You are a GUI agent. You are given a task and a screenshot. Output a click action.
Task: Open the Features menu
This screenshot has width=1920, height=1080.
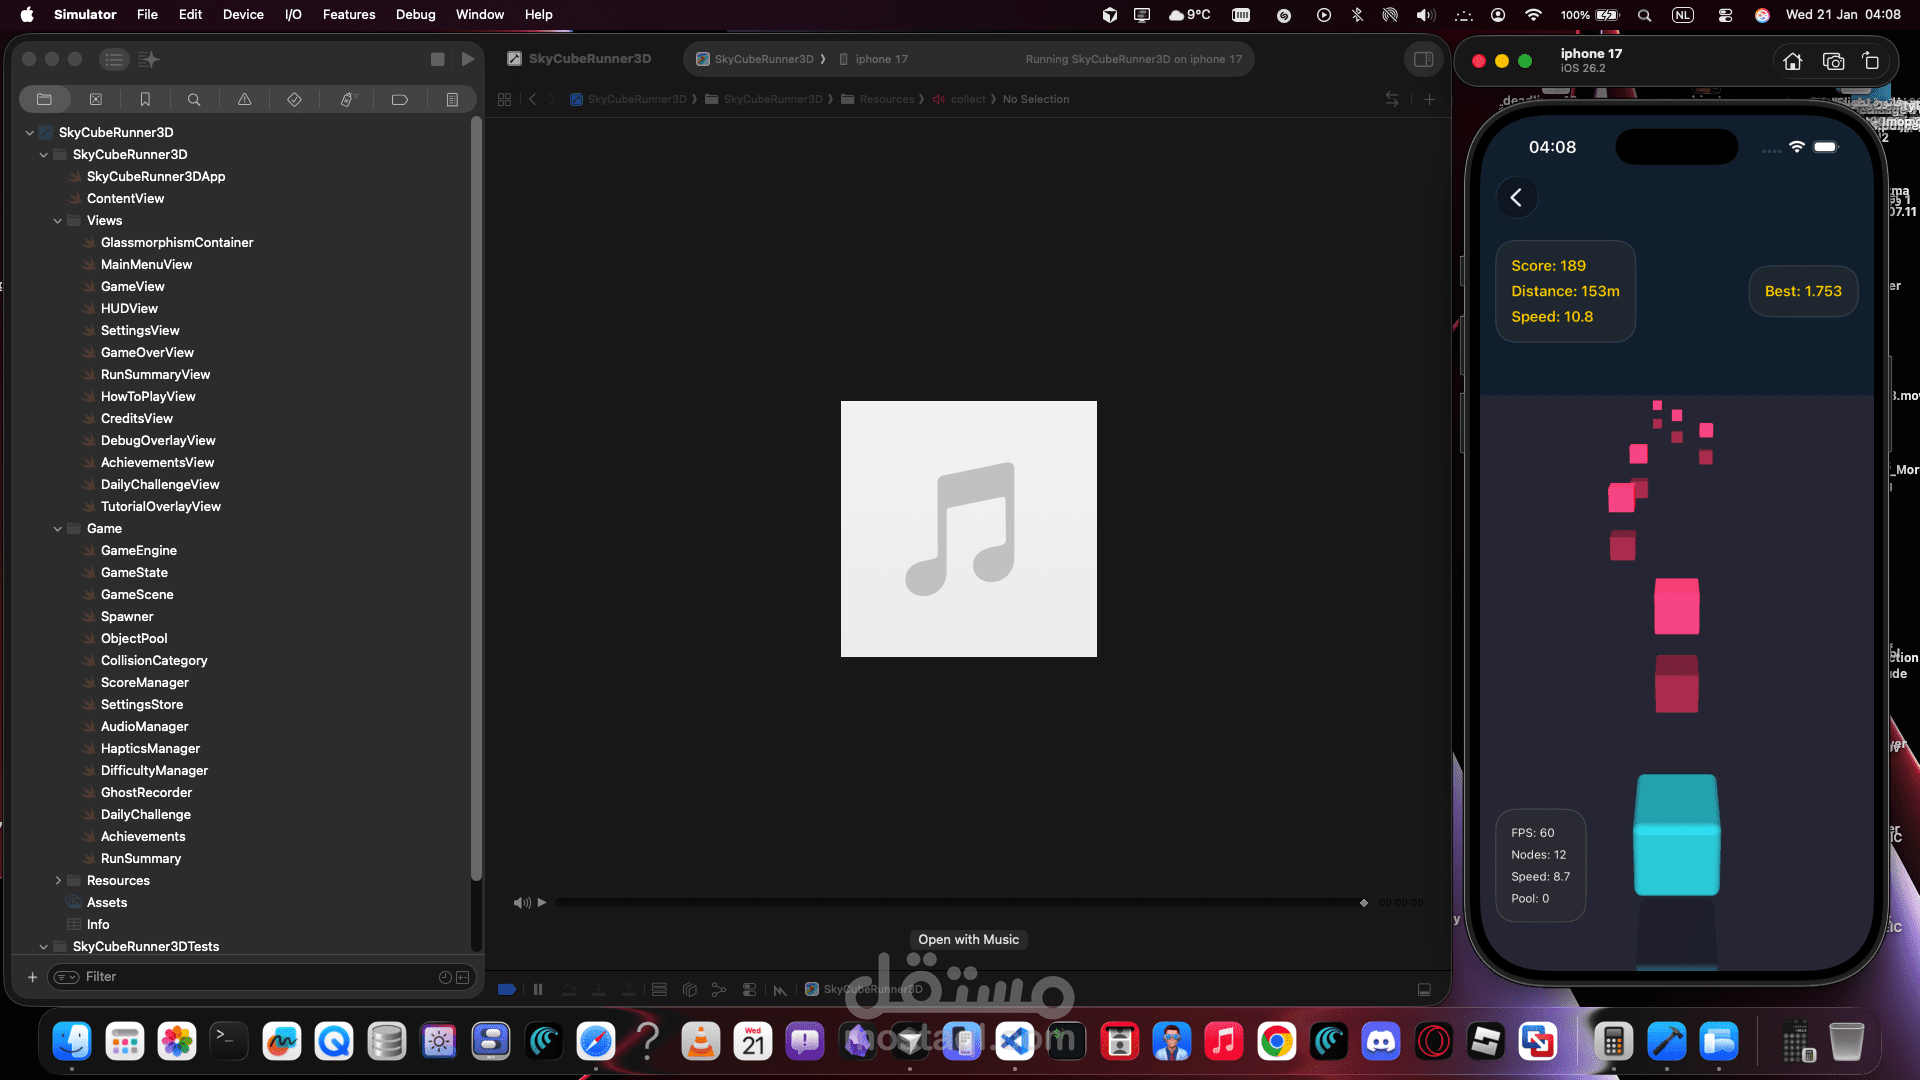(348, 14)
